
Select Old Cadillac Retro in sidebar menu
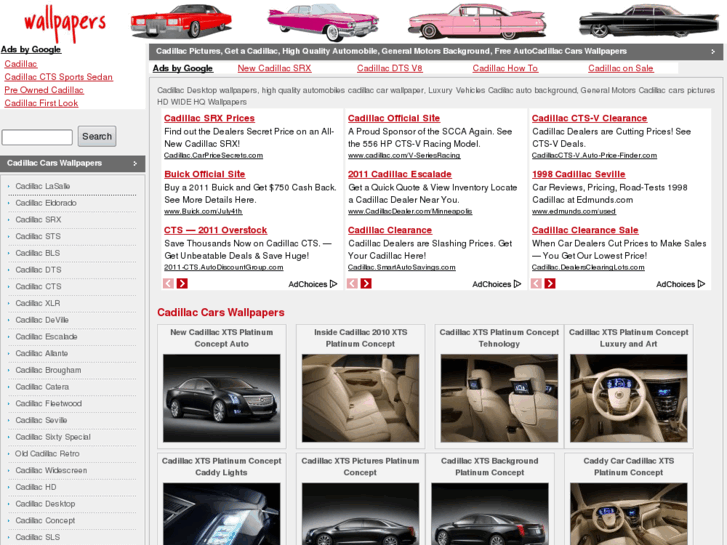click(x=47, y=454)
